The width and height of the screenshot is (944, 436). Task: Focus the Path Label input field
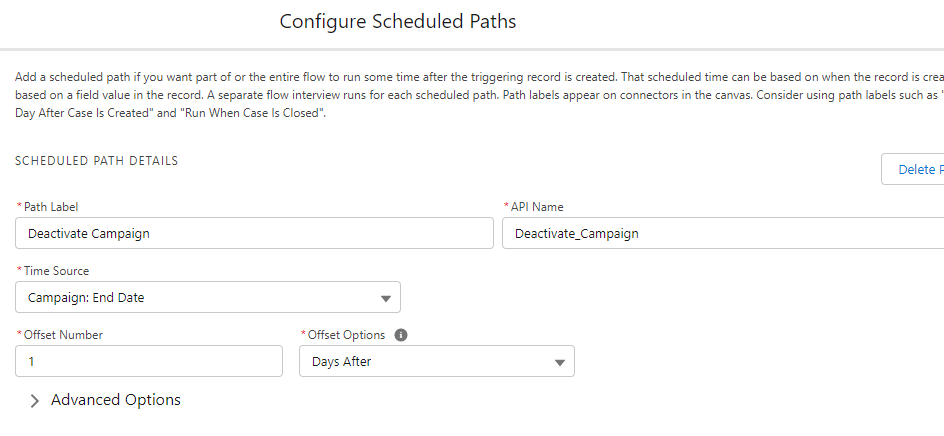254,233
